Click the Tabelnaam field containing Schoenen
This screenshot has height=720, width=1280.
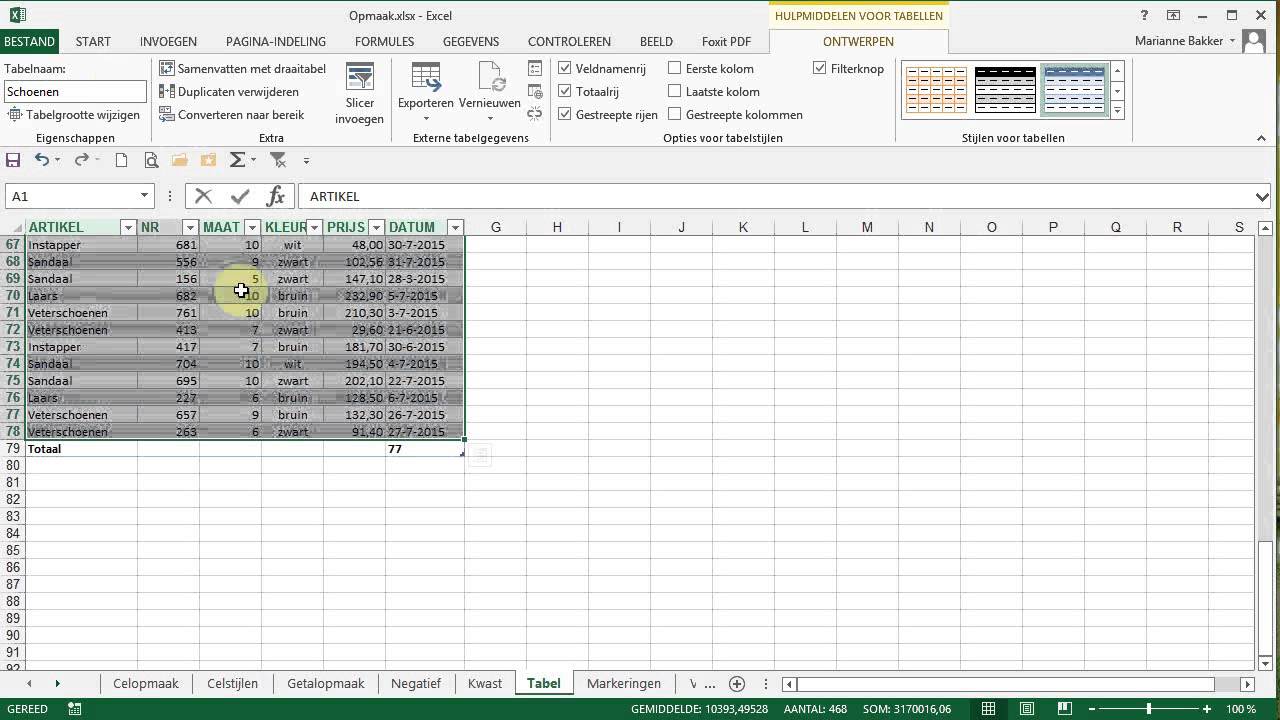[x=75, y=91]
